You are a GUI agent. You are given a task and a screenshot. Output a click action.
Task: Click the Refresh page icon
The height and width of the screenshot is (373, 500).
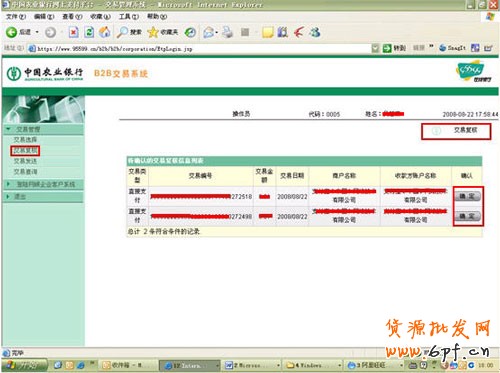[89, 32]
